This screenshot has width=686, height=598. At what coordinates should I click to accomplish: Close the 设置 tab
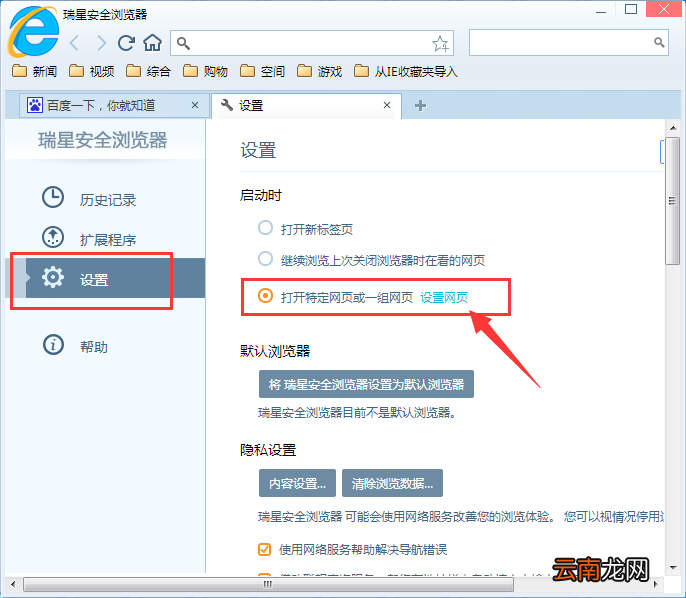click(x=387, y=105)
